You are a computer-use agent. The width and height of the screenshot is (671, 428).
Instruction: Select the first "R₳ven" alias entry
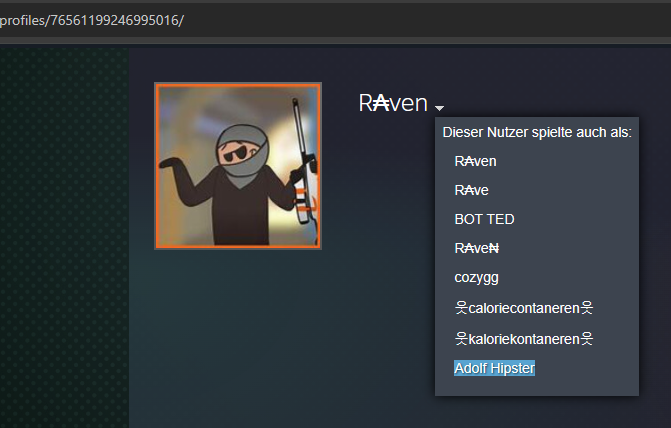475,160
